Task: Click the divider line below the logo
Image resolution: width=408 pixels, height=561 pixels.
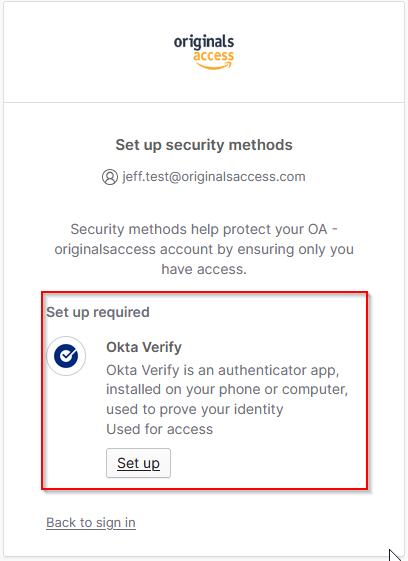Action: (204, 103)
